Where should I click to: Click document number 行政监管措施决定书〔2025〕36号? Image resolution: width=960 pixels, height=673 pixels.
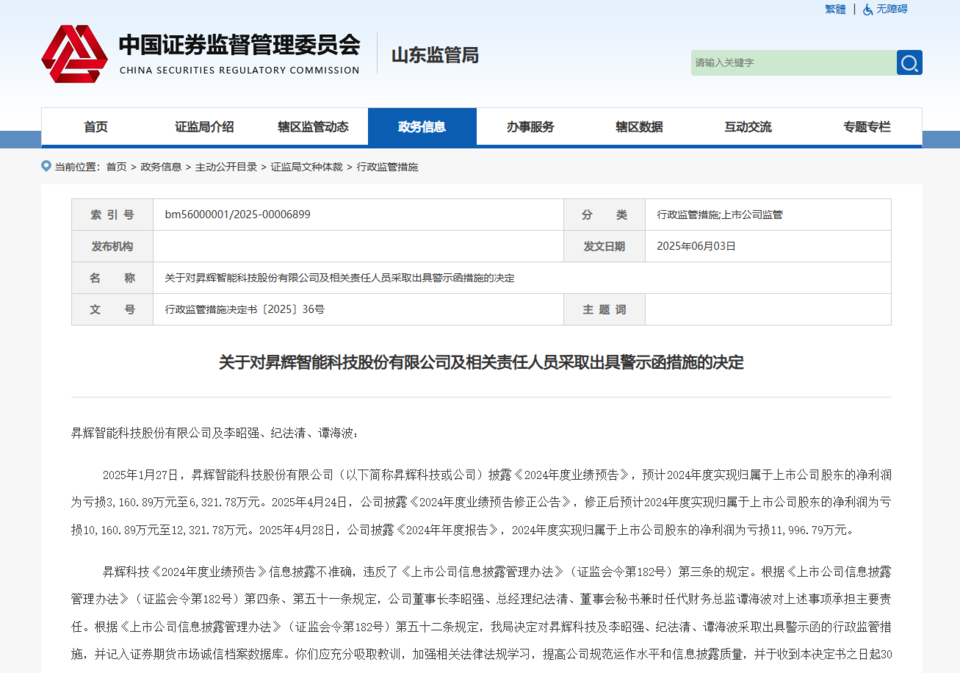[244, 309]
